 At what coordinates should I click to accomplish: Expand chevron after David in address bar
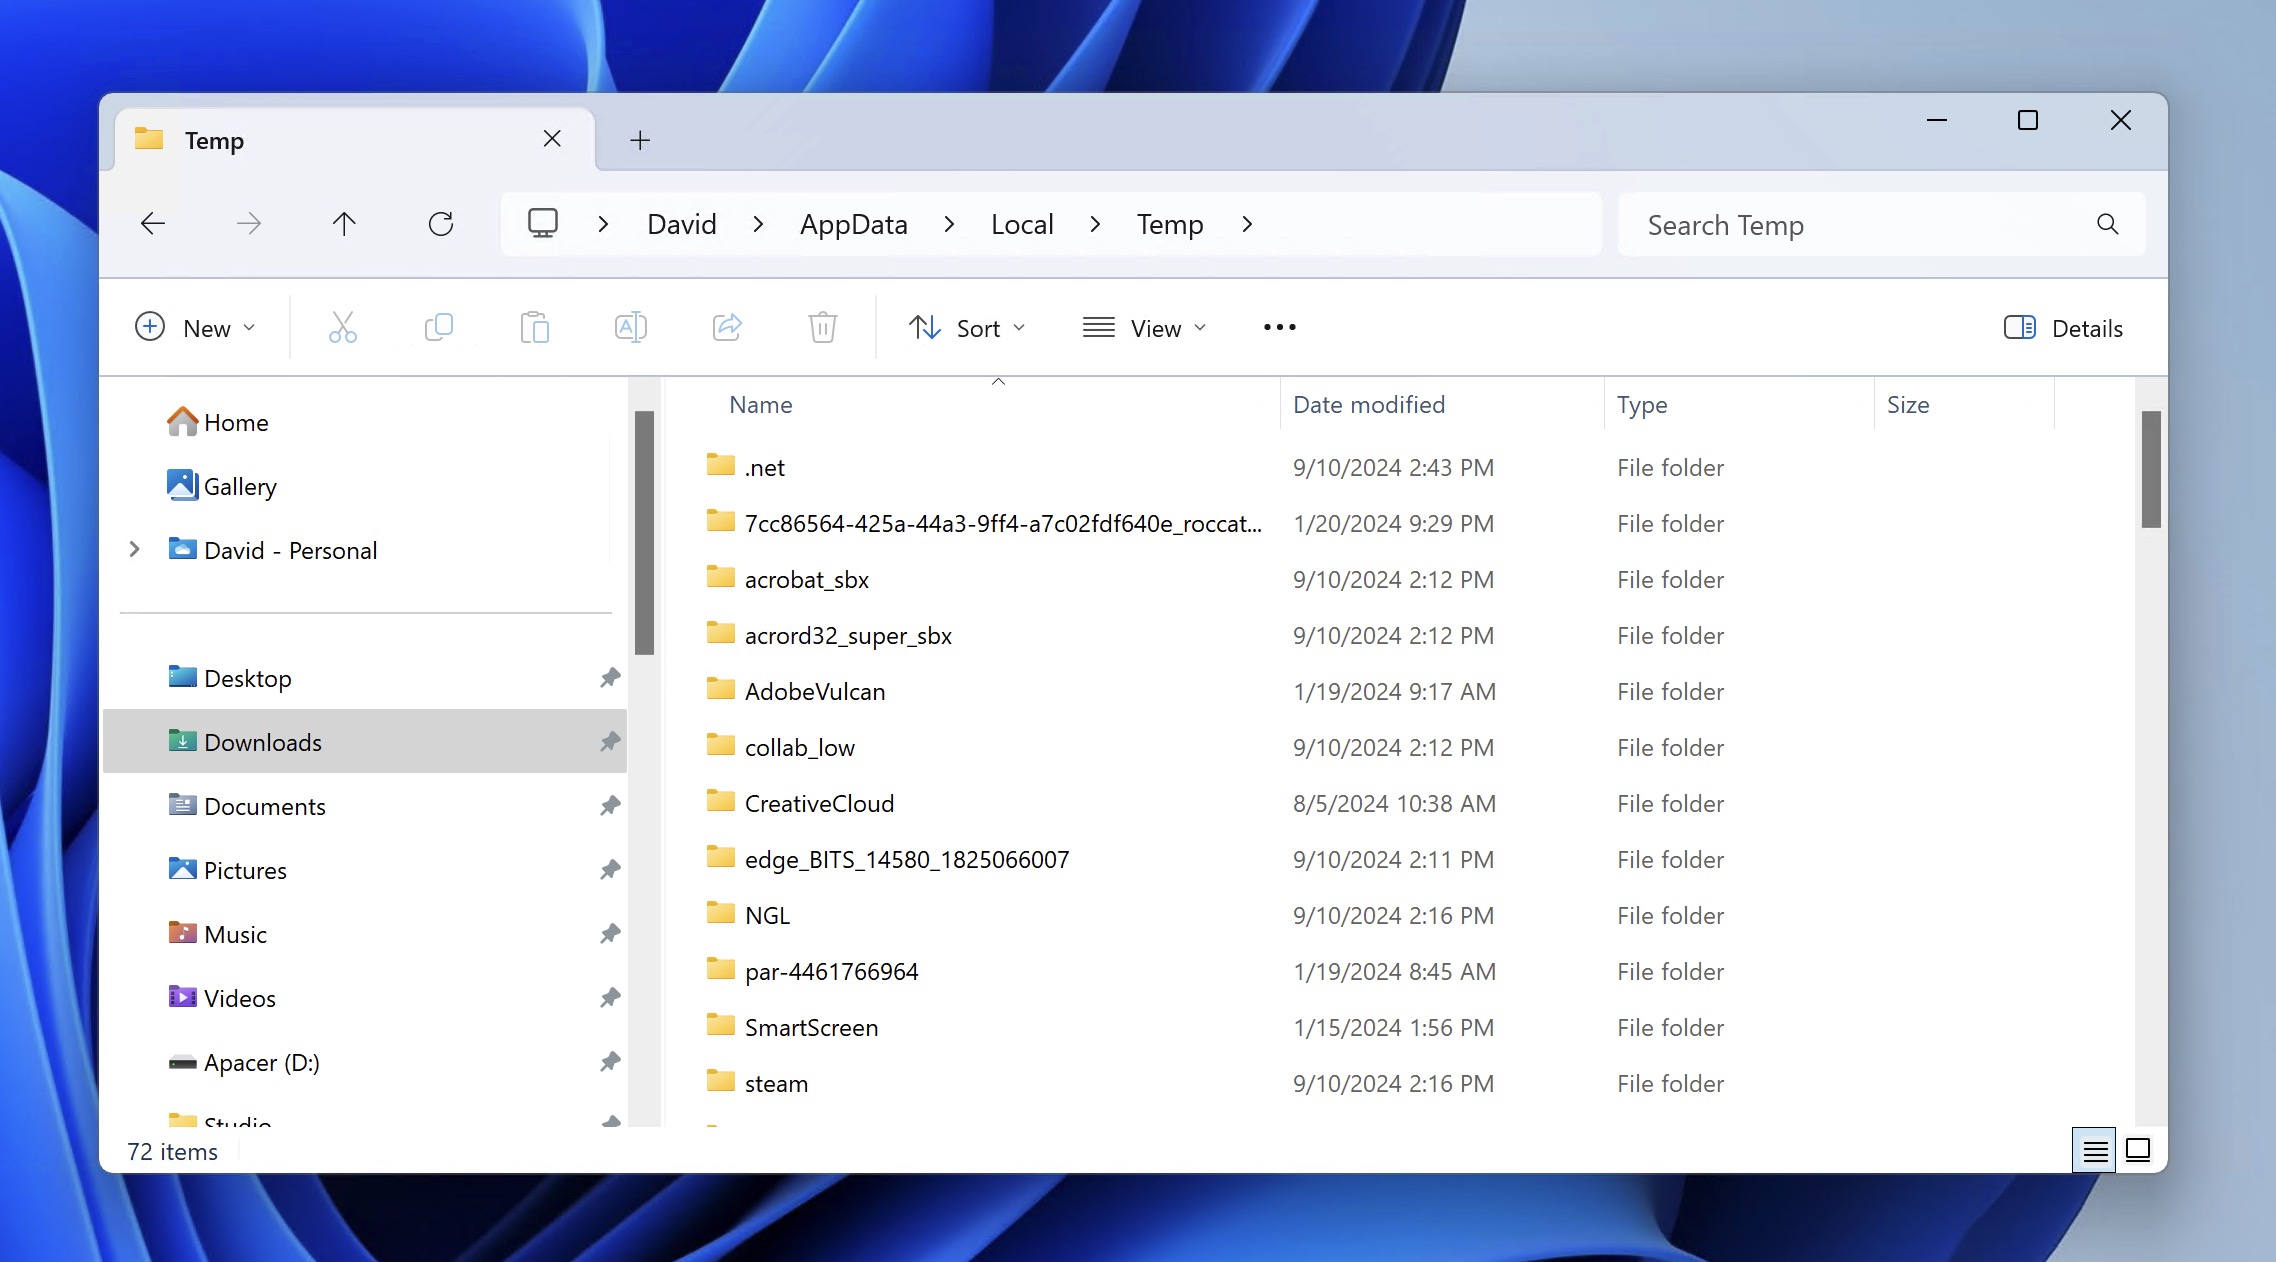(x=758, y=224)
